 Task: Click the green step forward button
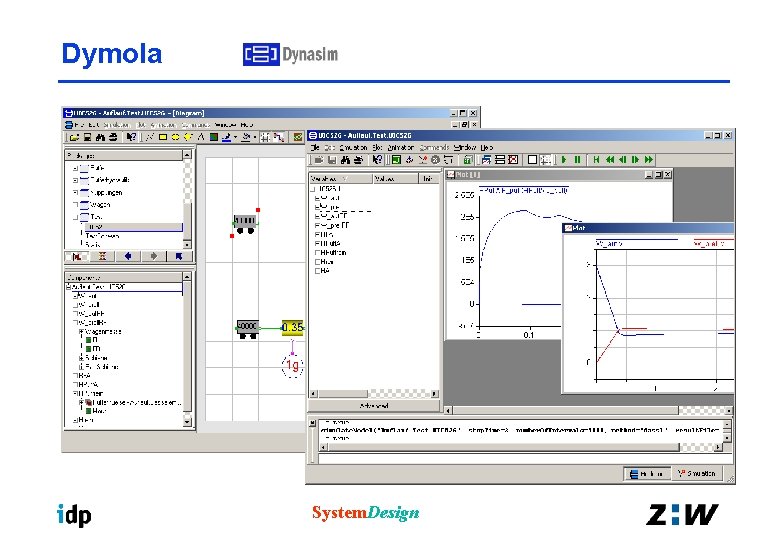pos(635,160)
